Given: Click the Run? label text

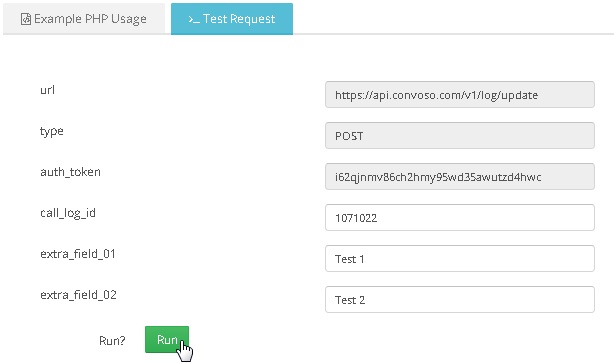Looking at the screenshot, I should (x=112, y=341).
